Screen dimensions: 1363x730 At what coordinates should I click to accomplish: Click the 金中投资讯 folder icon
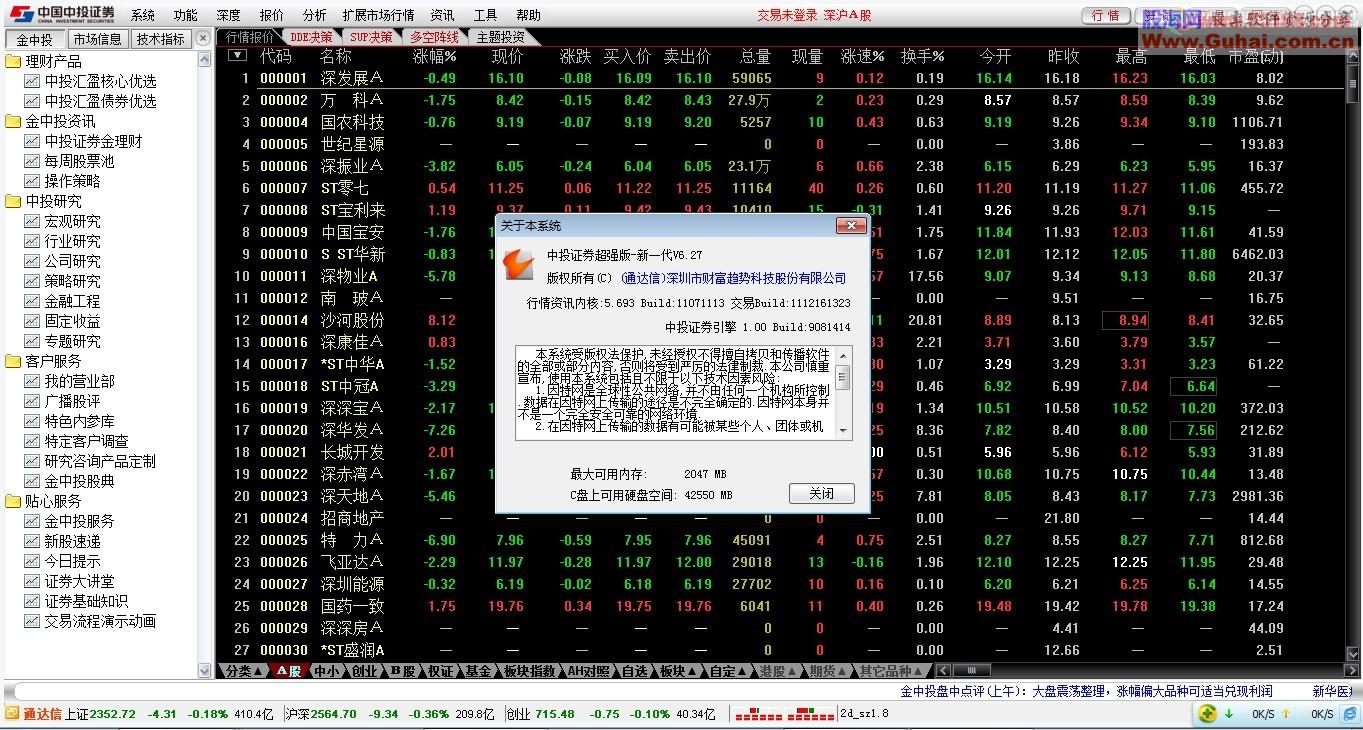(13, 122)
